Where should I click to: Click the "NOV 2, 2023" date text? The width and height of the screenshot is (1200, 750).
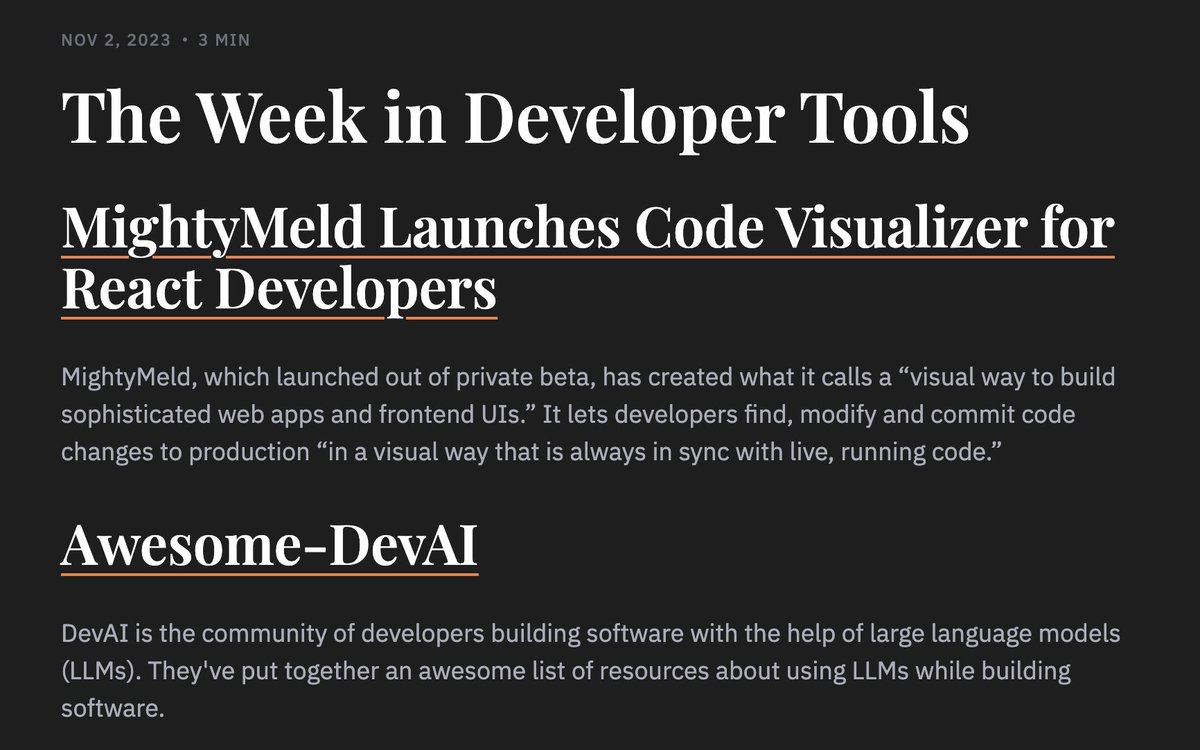(115, 41)
